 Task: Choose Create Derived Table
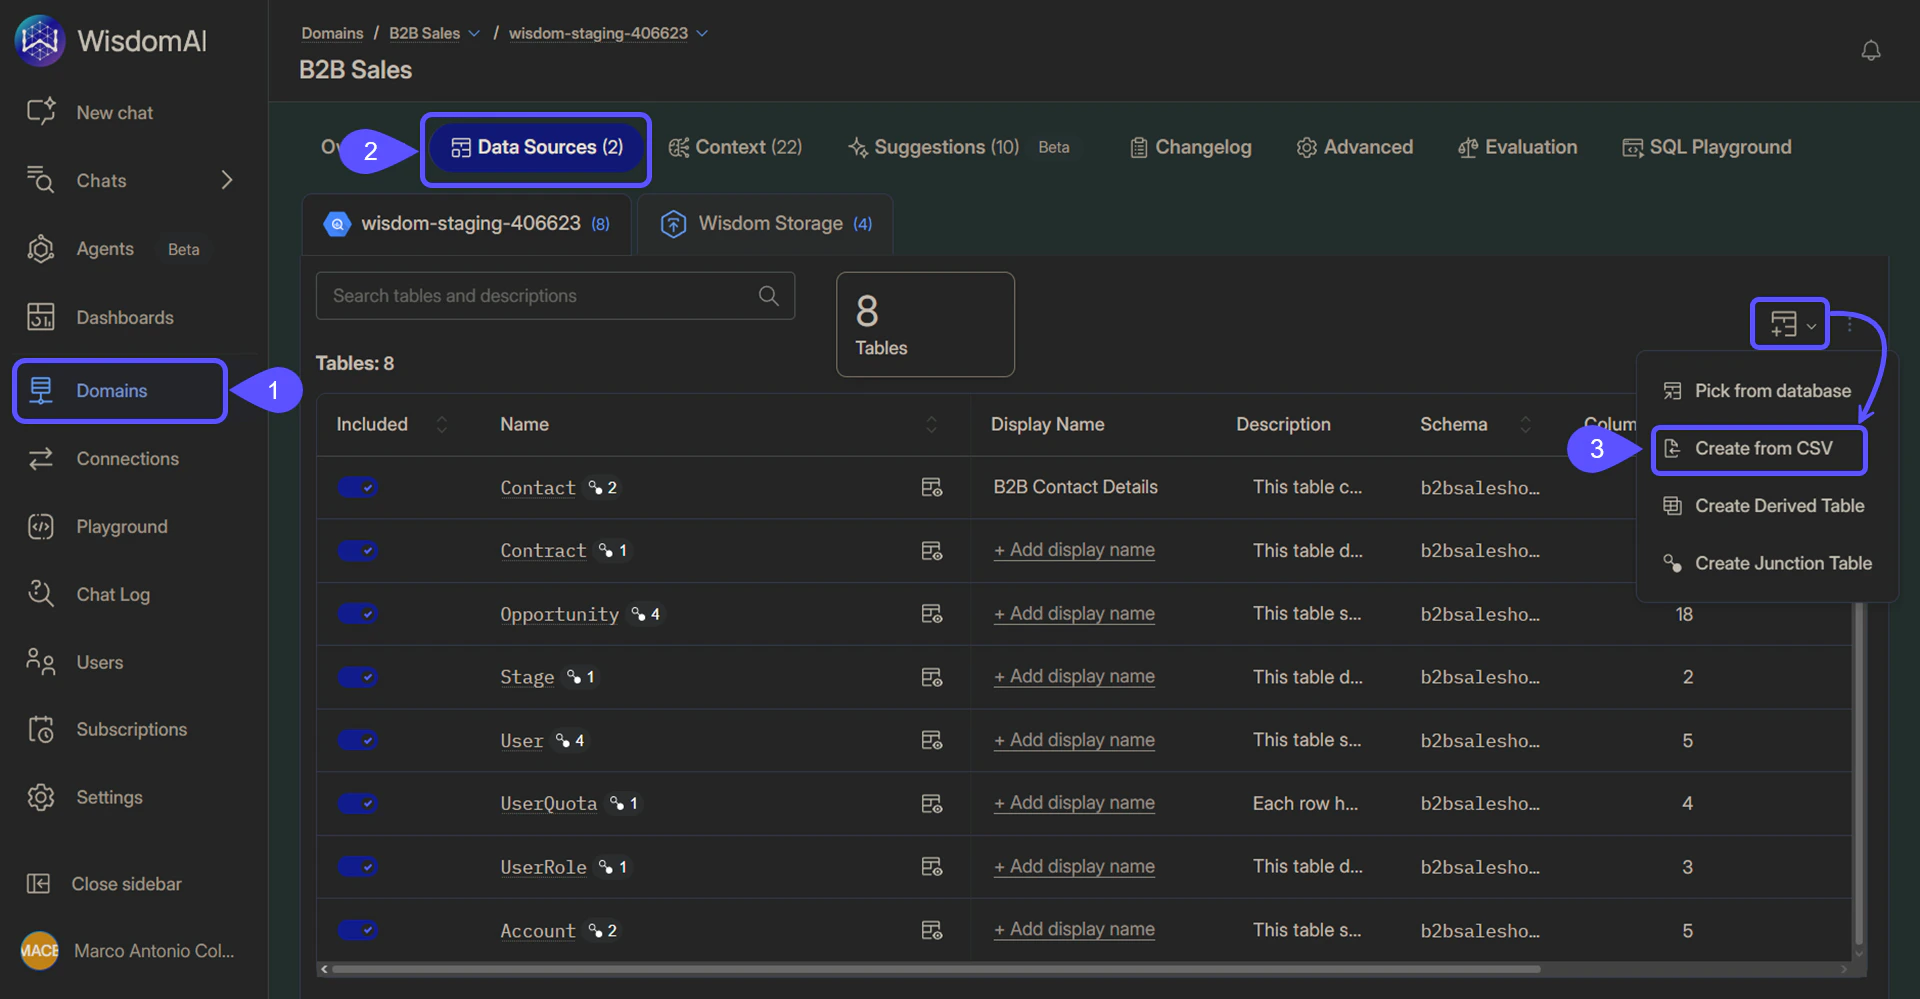[x=1763, y=506]
